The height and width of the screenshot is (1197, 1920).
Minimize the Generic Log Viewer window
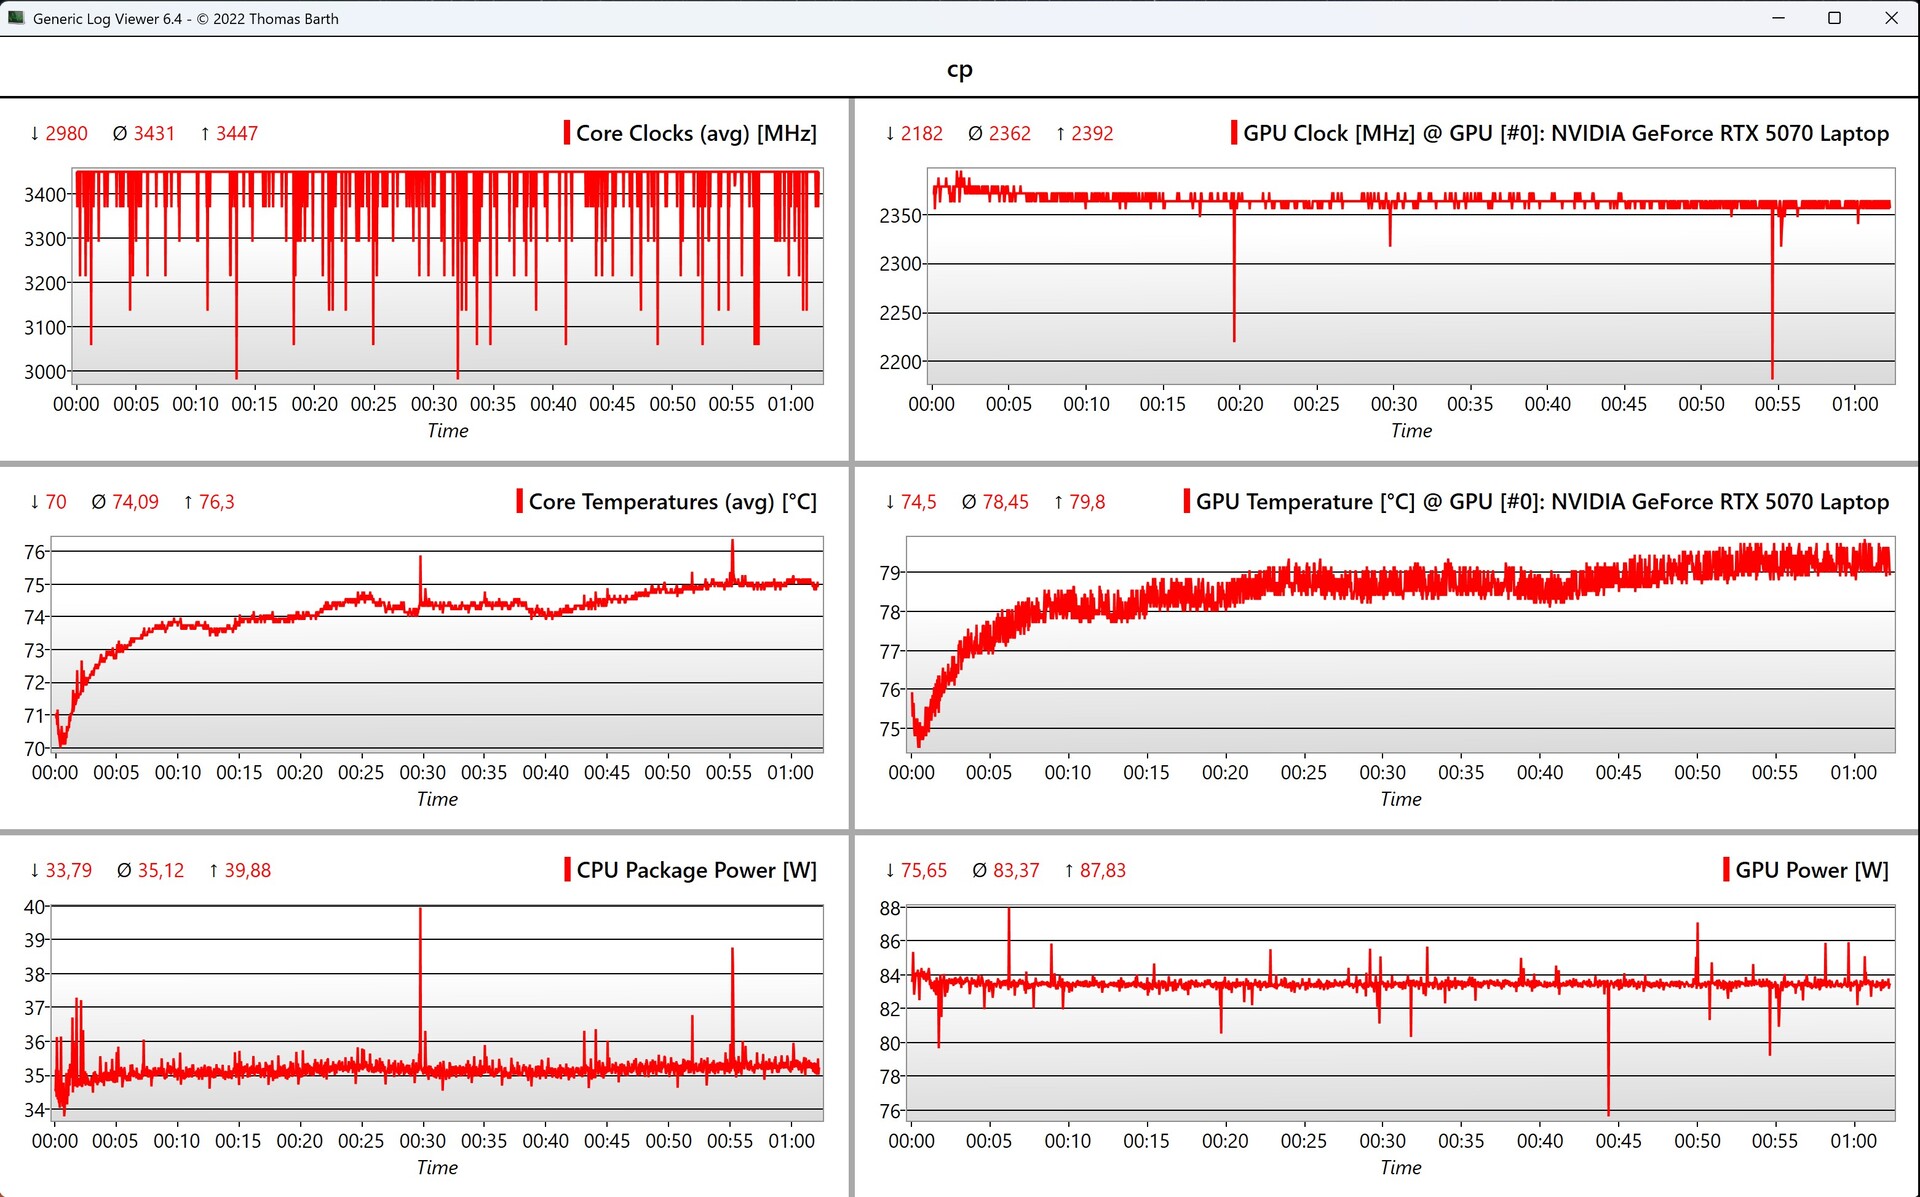tap(1778, 18)
